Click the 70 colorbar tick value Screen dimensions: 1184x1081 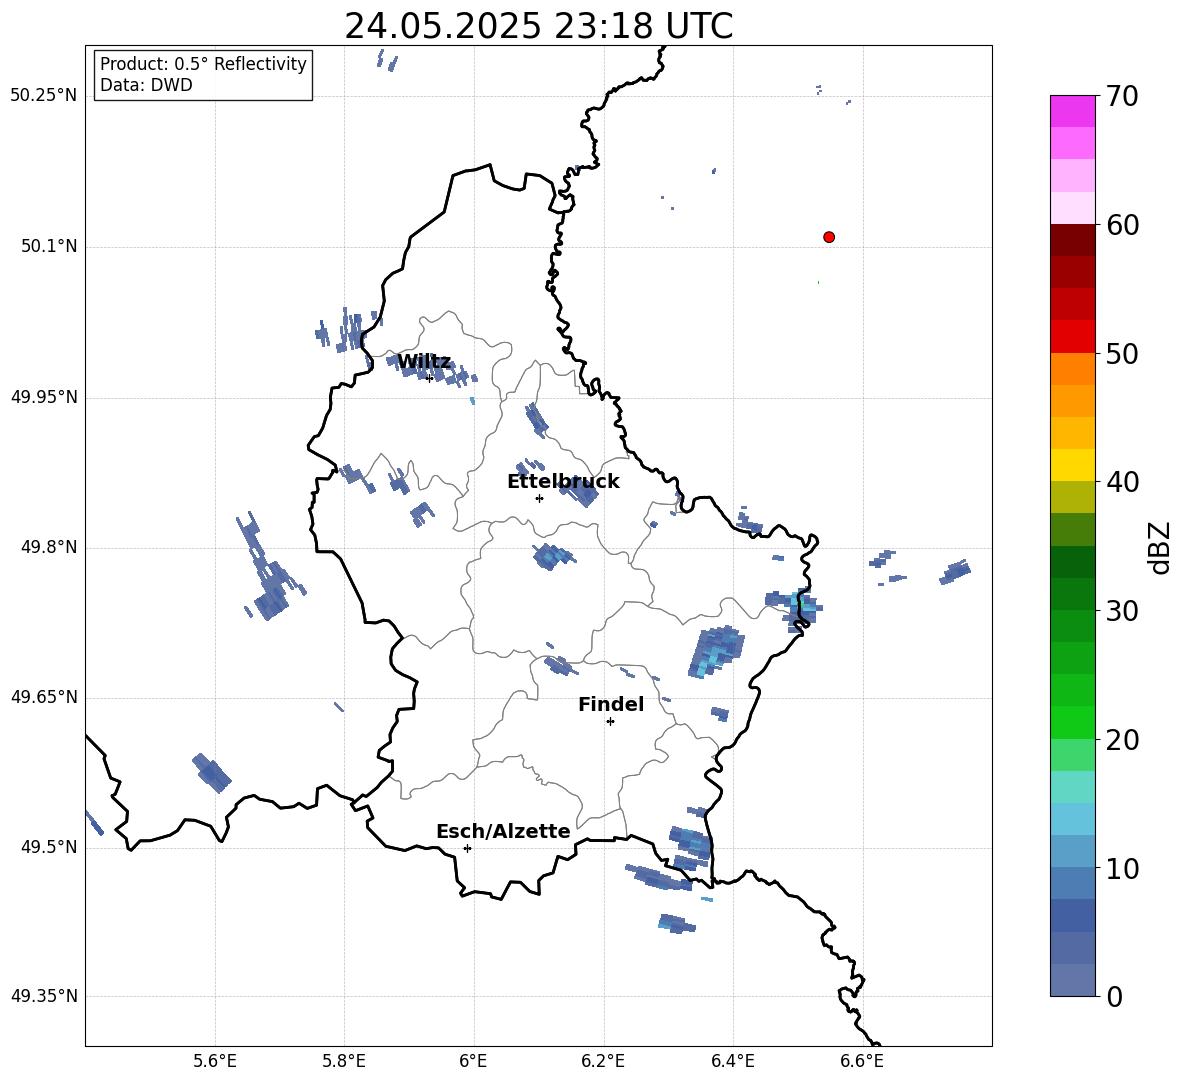click(x=1122, y=96)
